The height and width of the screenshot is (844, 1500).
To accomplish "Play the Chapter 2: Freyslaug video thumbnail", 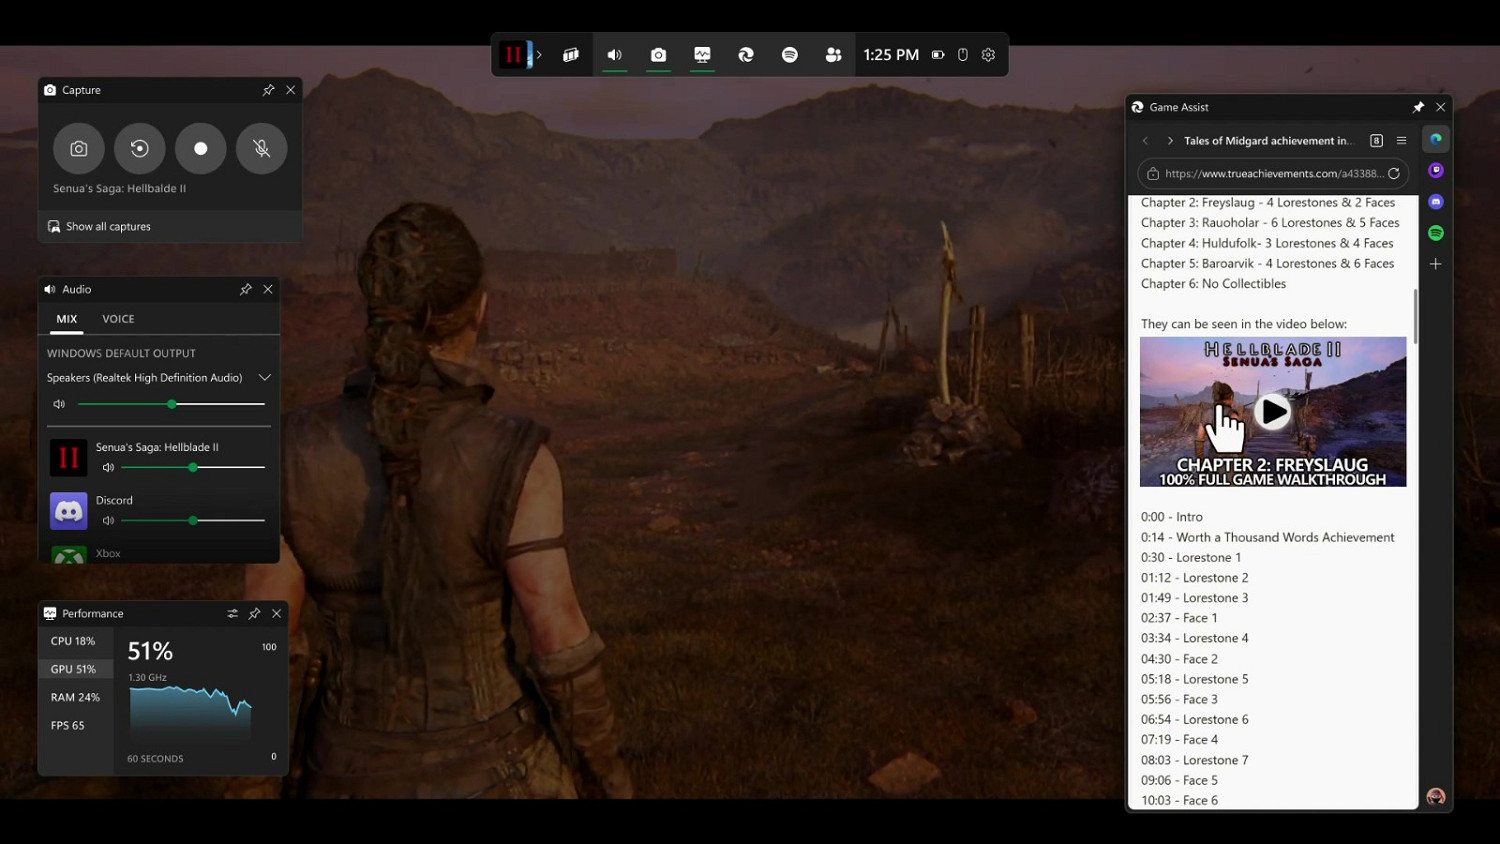I will (x=1272, y=412).
